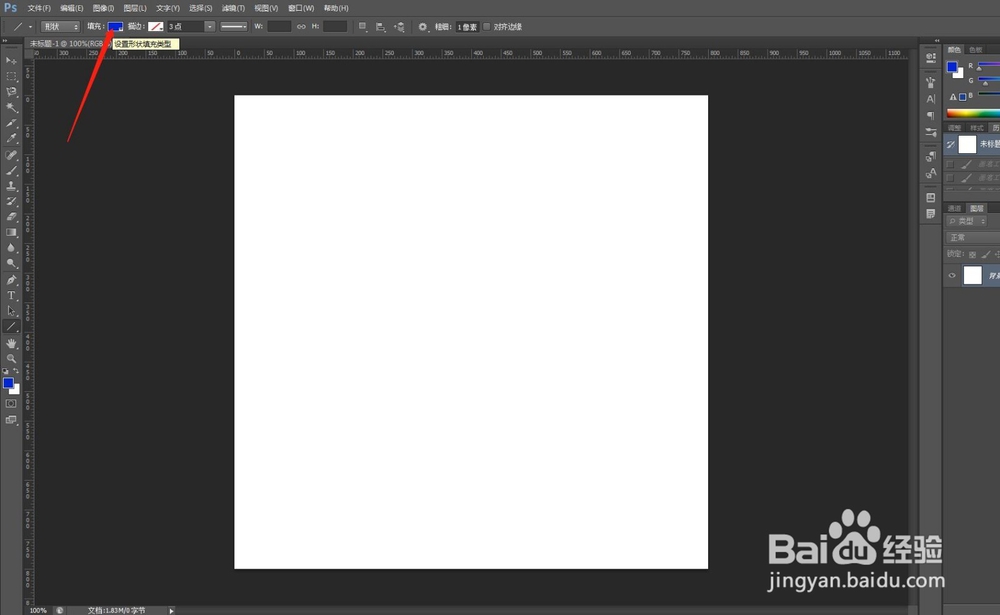
Task: Open the stroke line type dropdown
Action: (233, 27)
